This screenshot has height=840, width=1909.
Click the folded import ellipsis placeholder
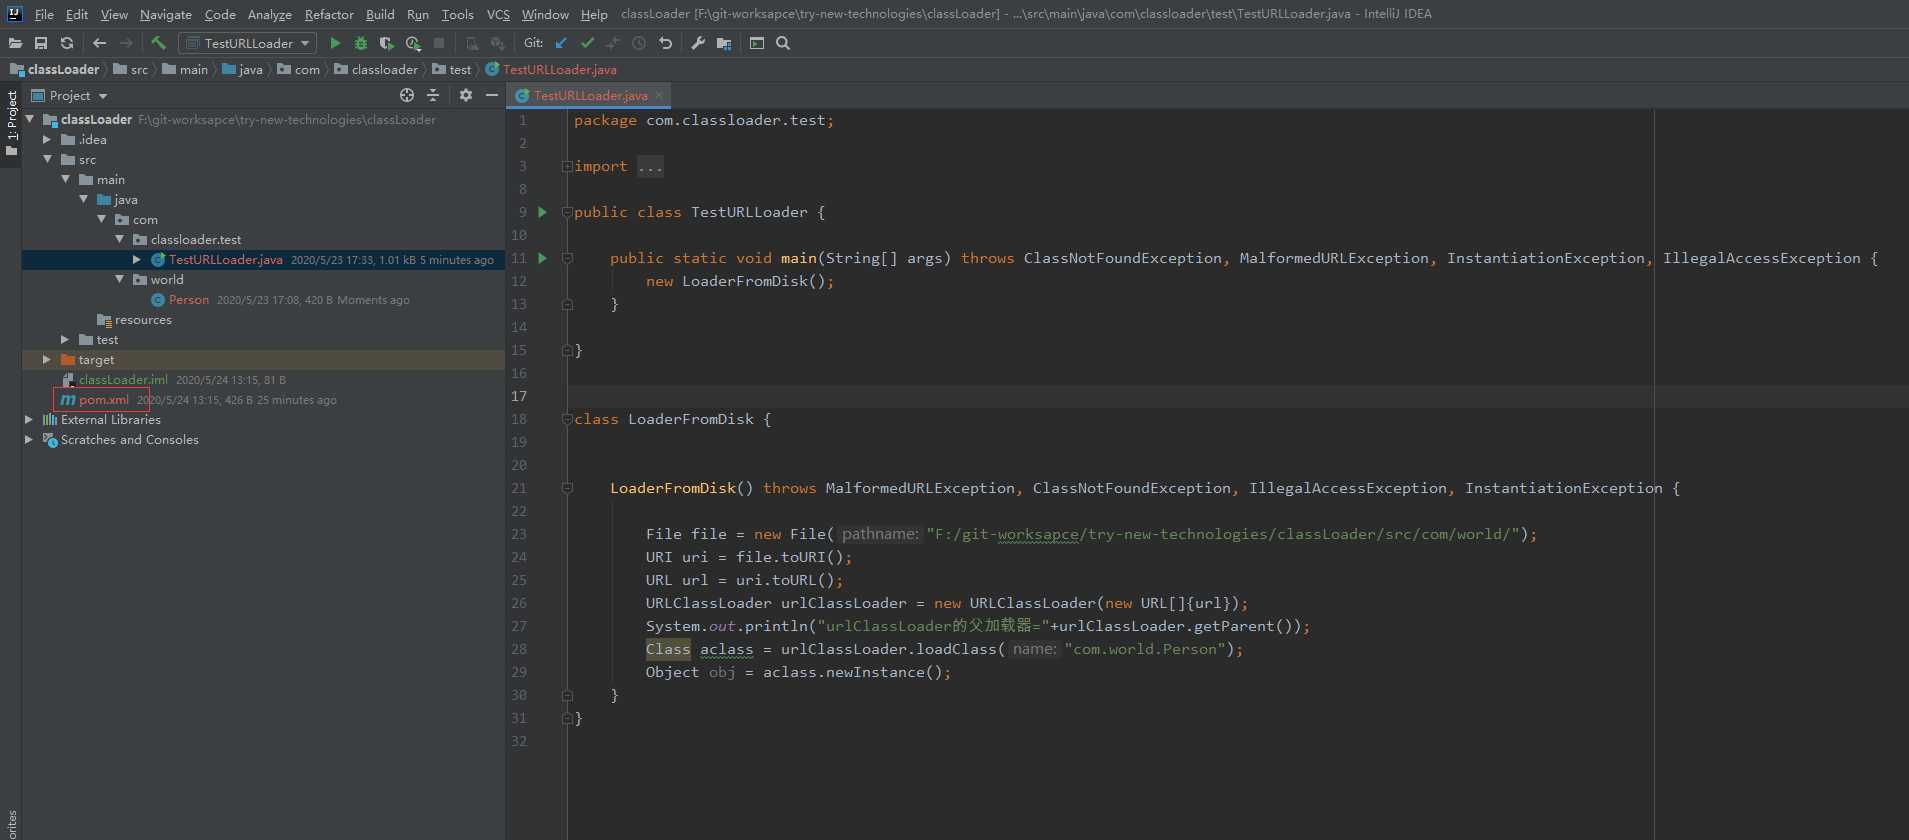click(x=650, y=166)
